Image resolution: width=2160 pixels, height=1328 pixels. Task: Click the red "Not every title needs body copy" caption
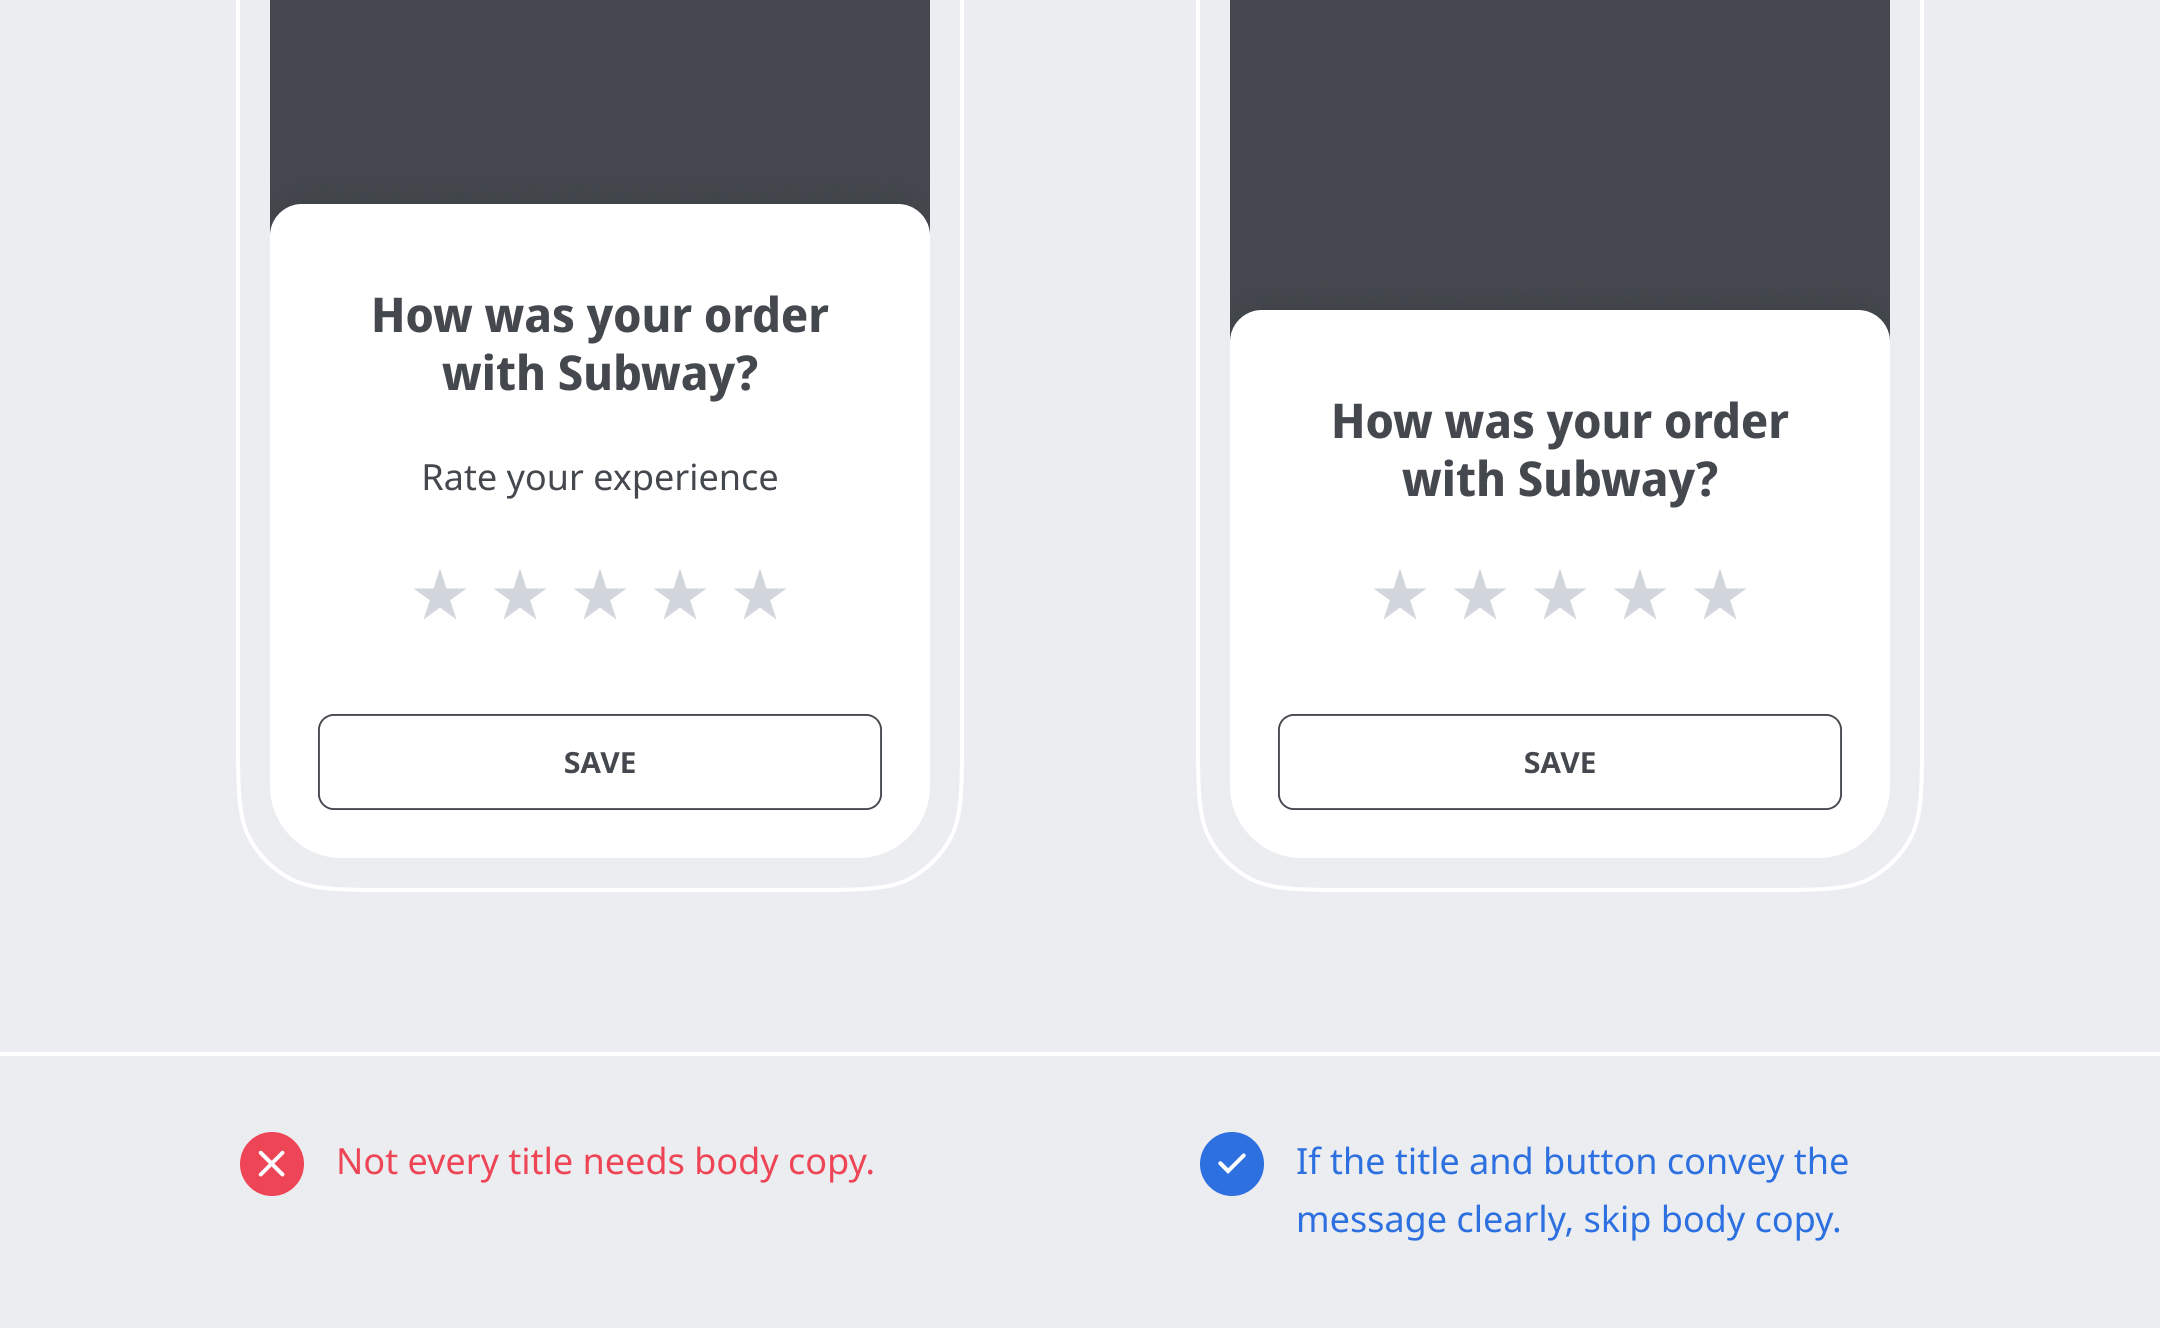605,1162
